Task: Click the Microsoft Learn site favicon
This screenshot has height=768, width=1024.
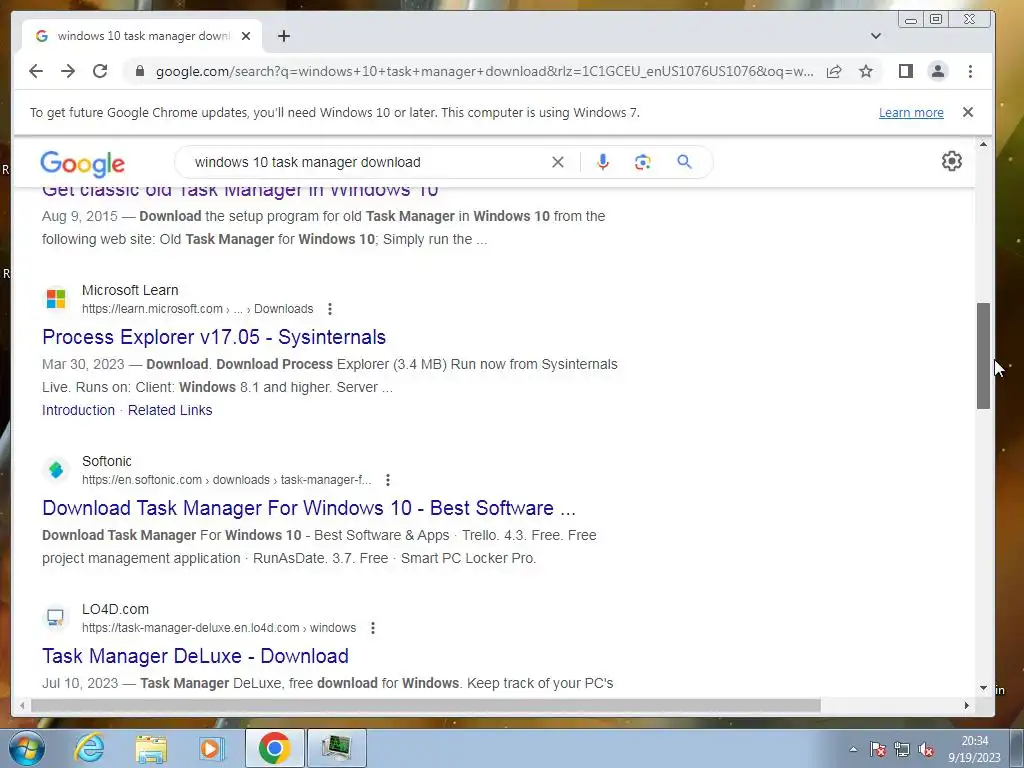Action: tap(56, 299)
